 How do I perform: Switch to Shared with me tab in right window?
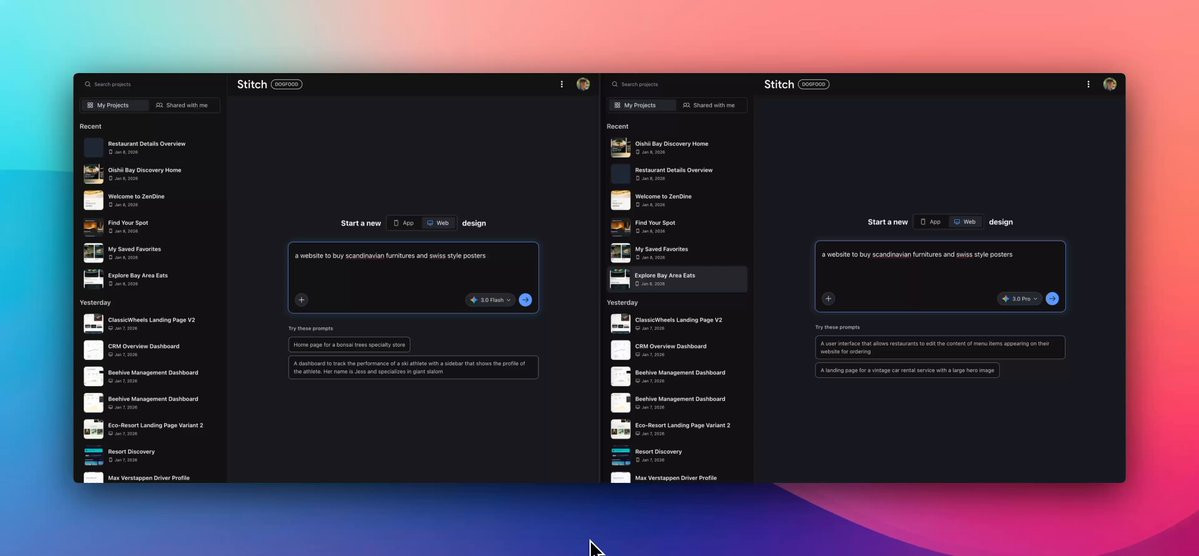point(710,106)
